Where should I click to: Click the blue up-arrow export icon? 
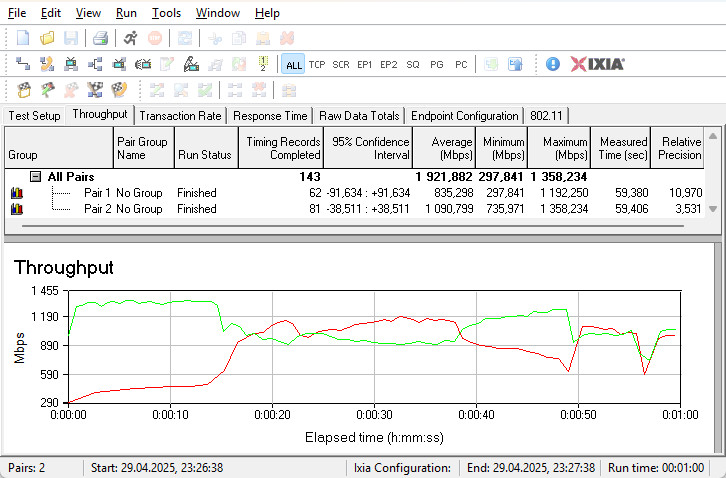tap(515, 64)
